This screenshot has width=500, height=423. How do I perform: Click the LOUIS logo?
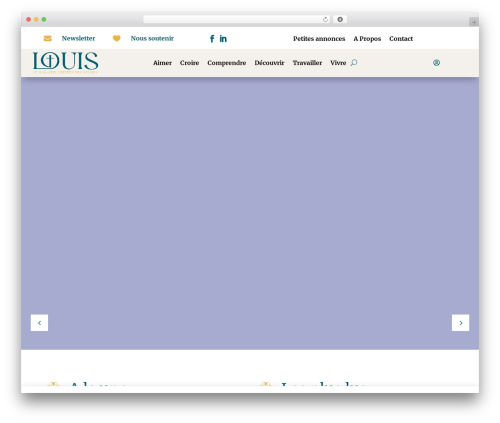point(65,63)
